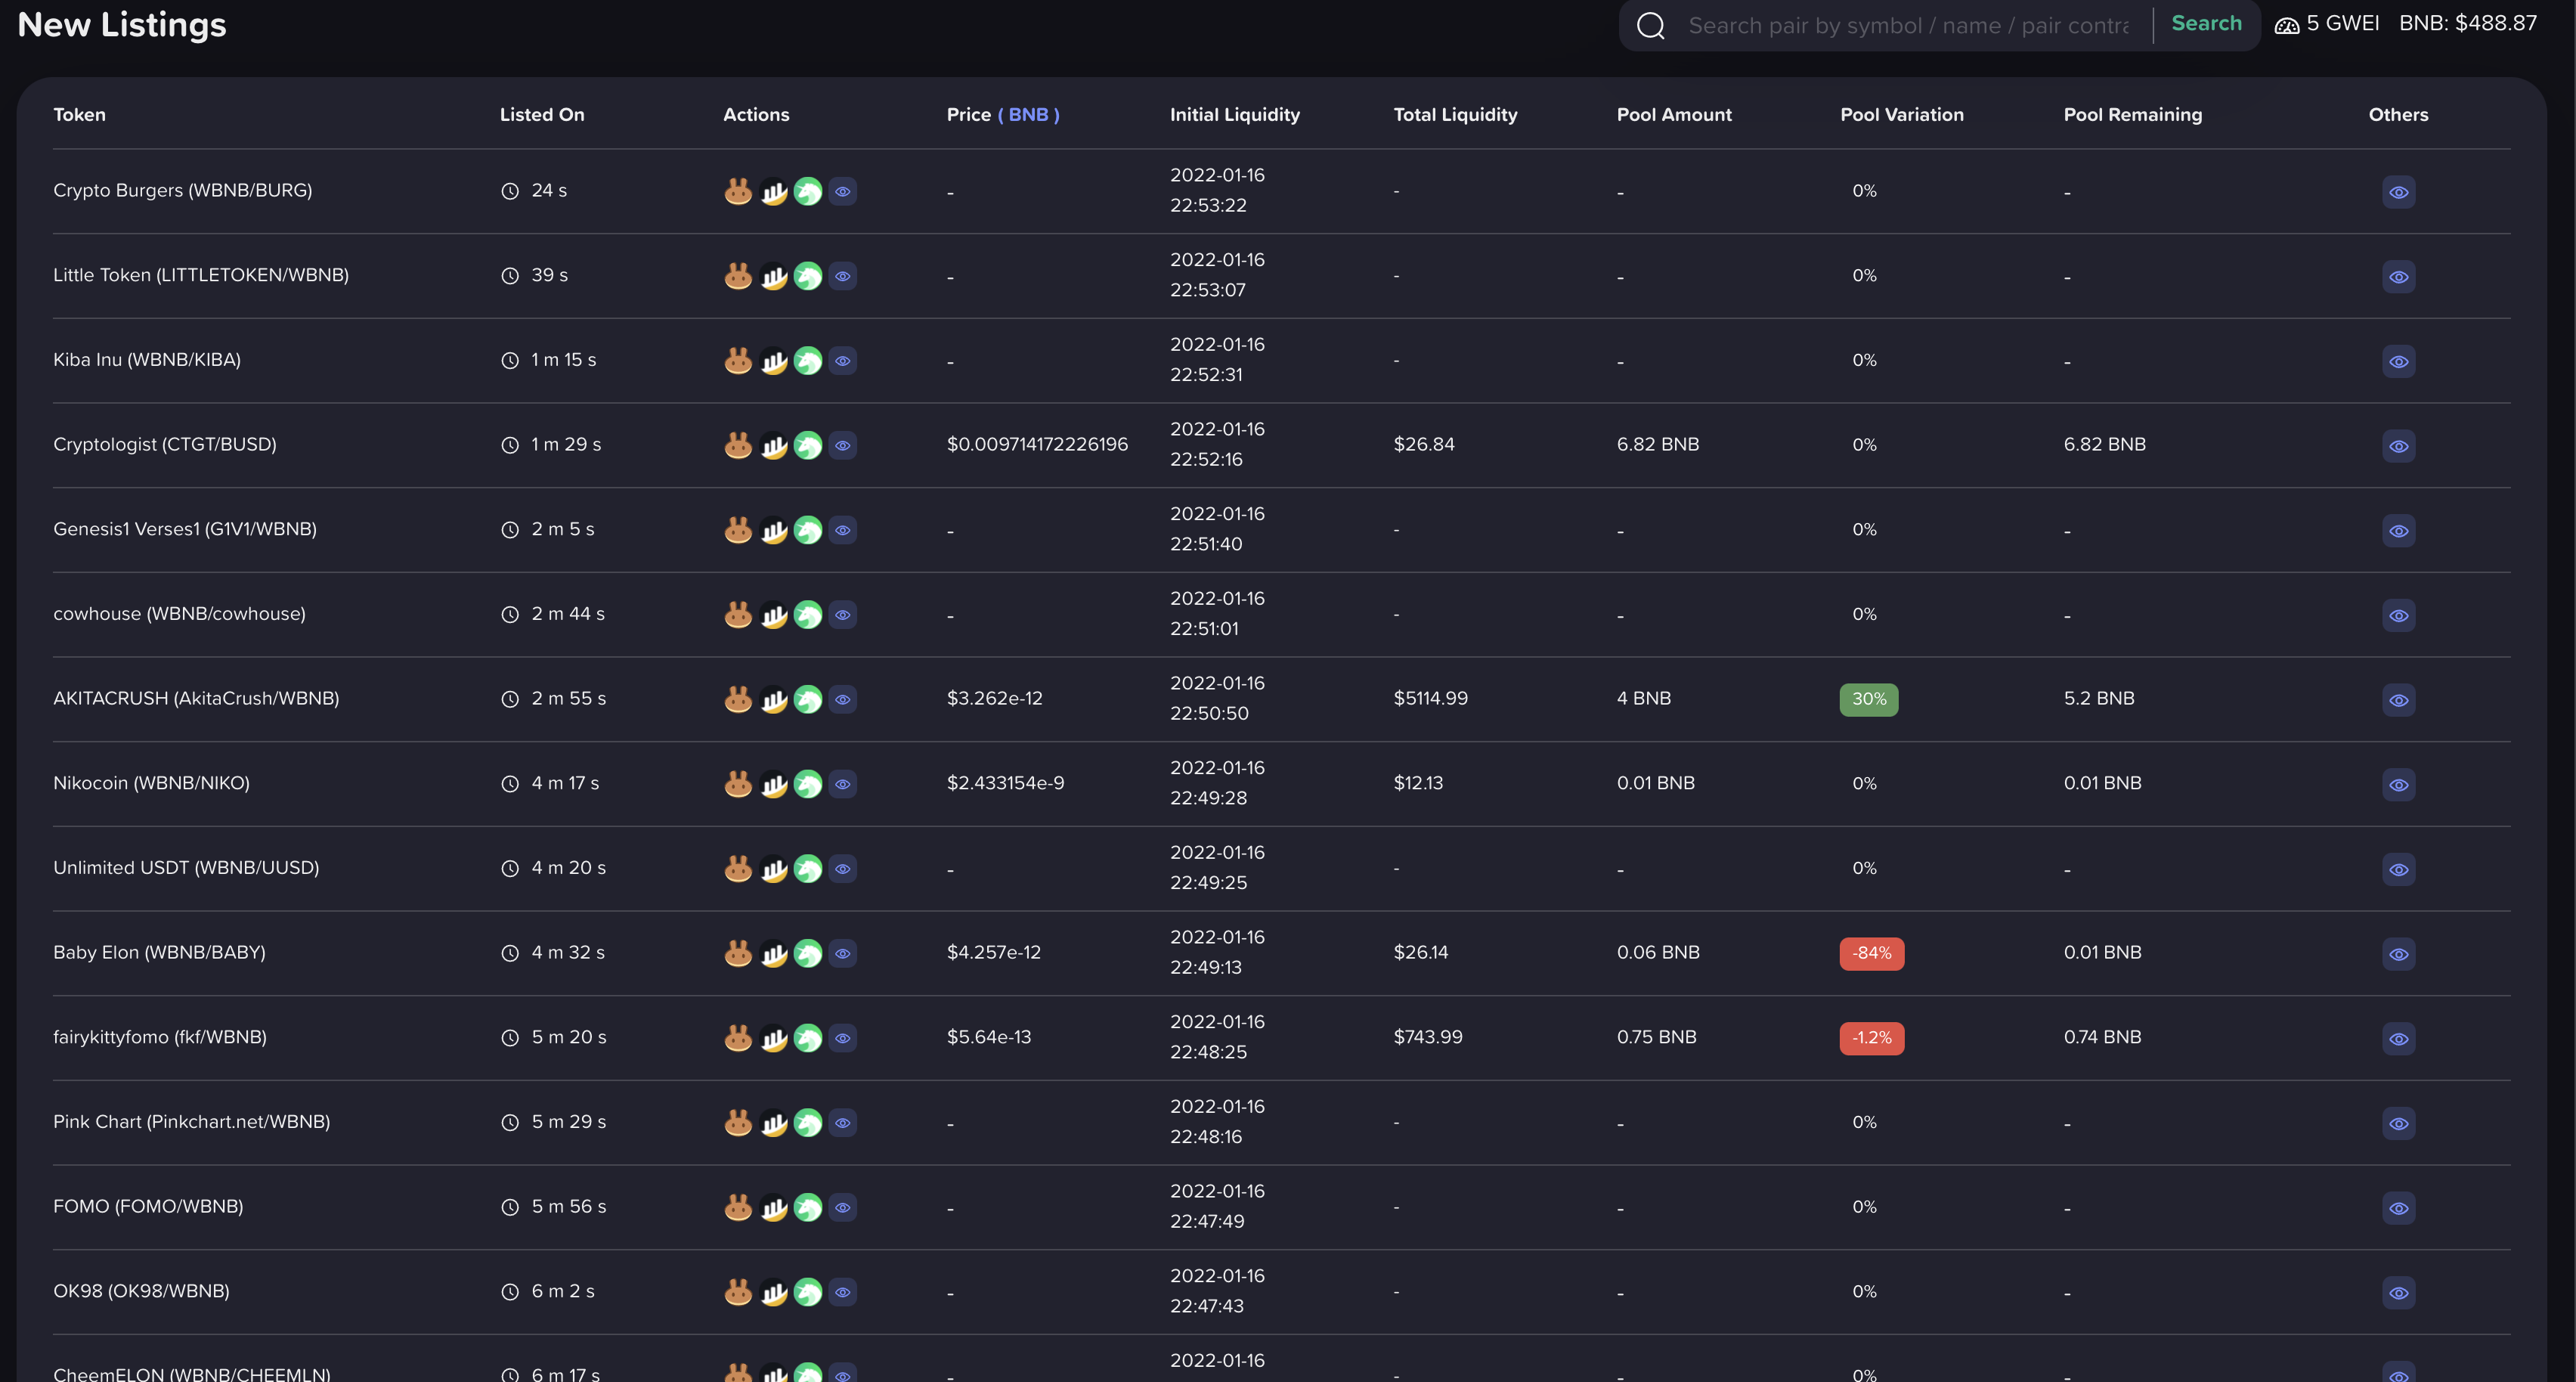Select token name Crypto Burgers (WBNB/BURG)
The width and height of the screenshot is (2576, 1382).
coord(183,190)
